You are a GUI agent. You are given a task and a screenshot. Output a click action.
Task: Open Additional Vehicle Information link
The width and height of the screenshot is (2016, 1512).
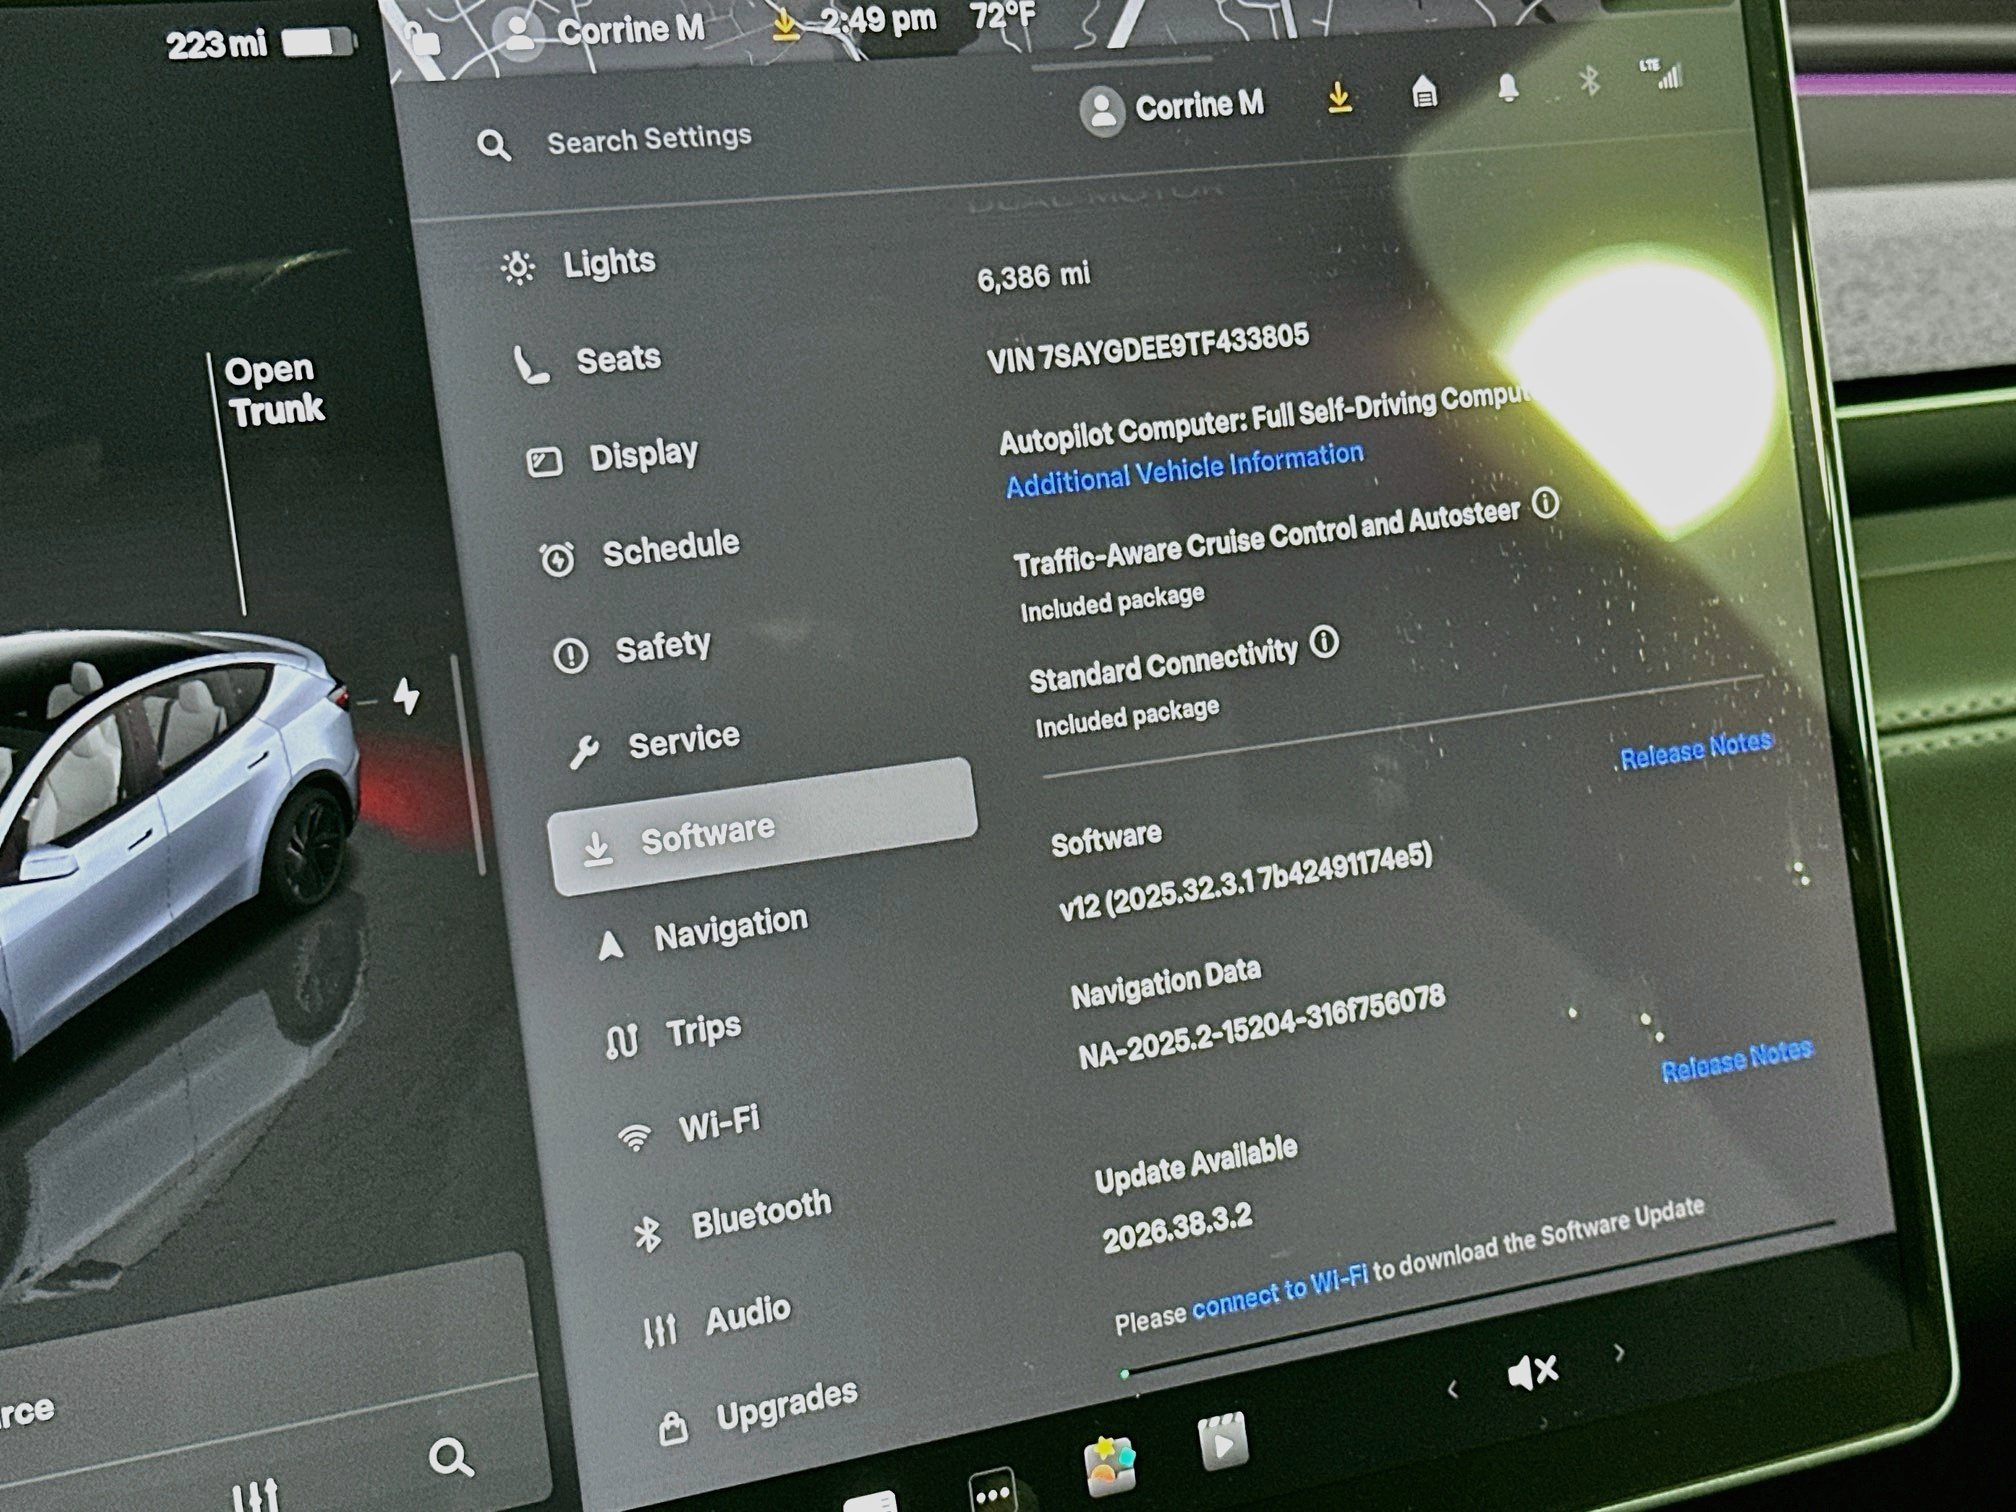click(1185, 468)
